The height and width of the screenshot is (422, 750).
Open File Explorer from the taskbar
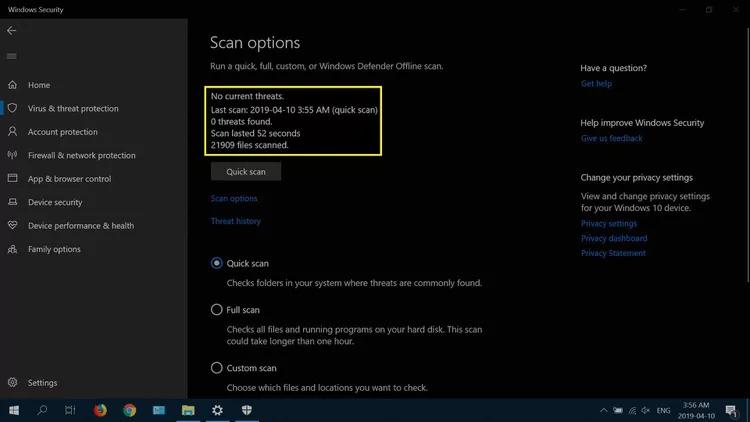[188, 410]
